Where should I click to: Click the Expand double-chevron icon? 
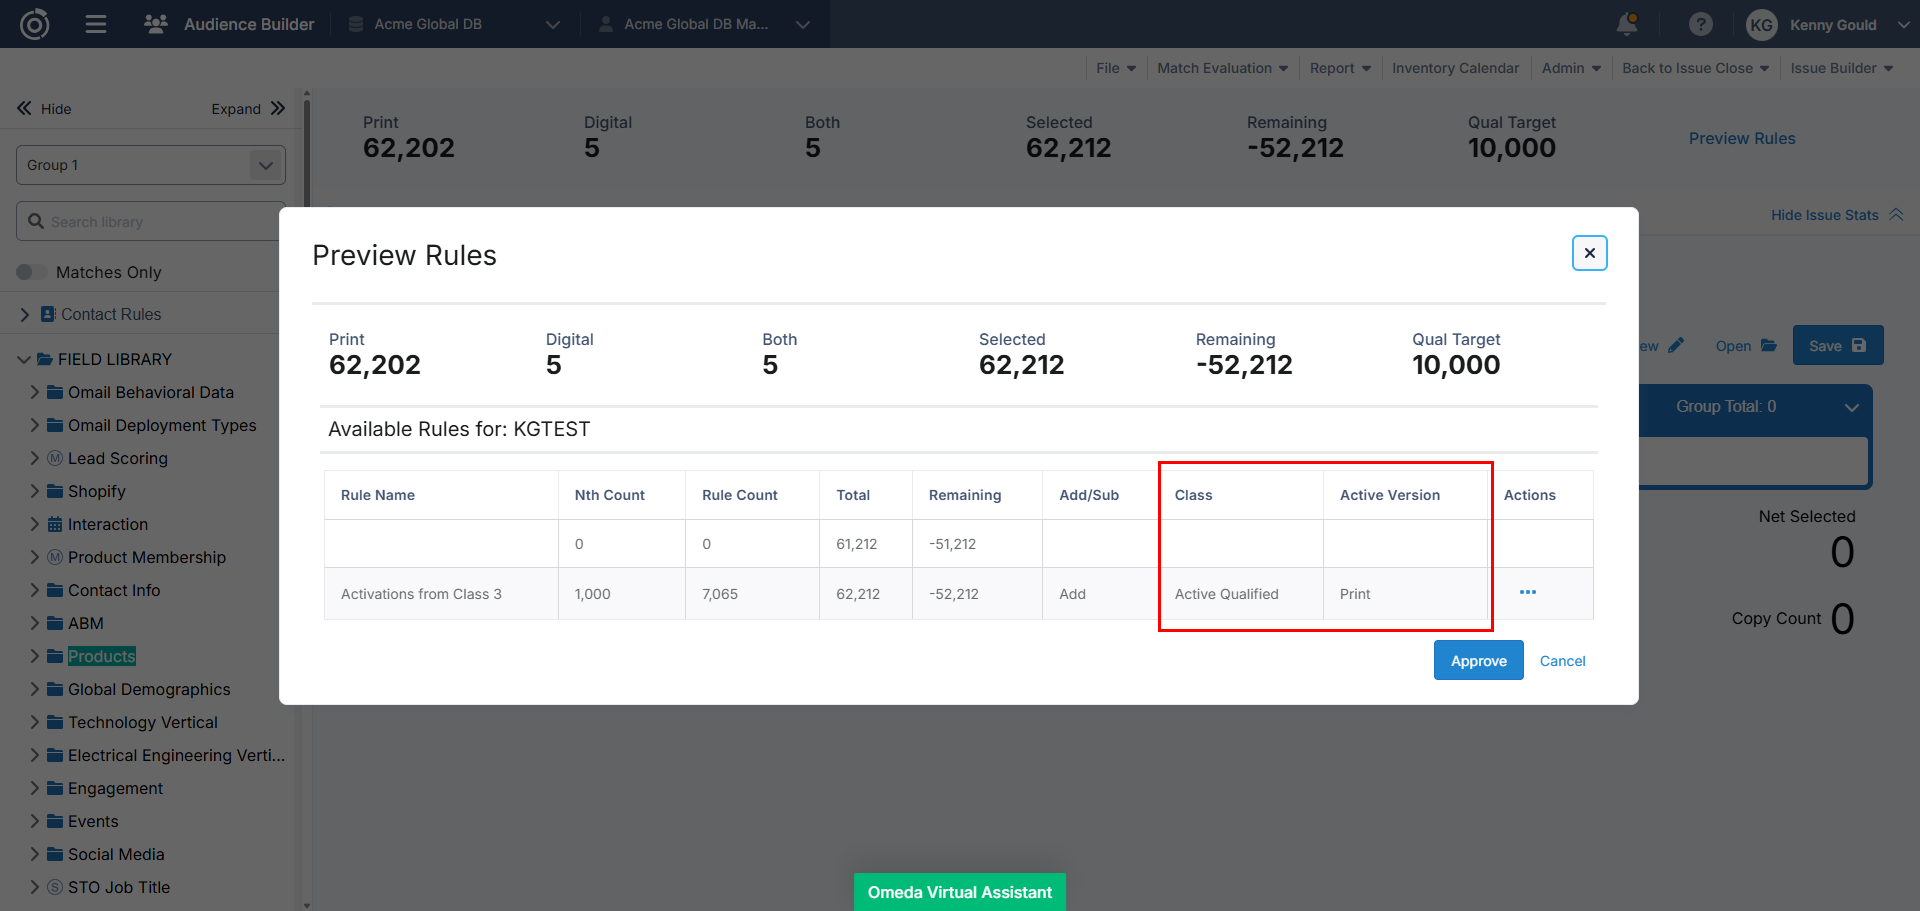(278, 108)
